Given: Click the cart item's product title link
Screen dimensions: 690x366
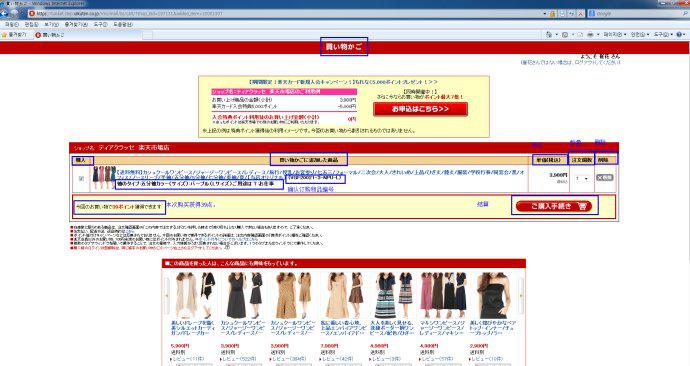Looking at the screenshot, I should (x=321, y=175).
